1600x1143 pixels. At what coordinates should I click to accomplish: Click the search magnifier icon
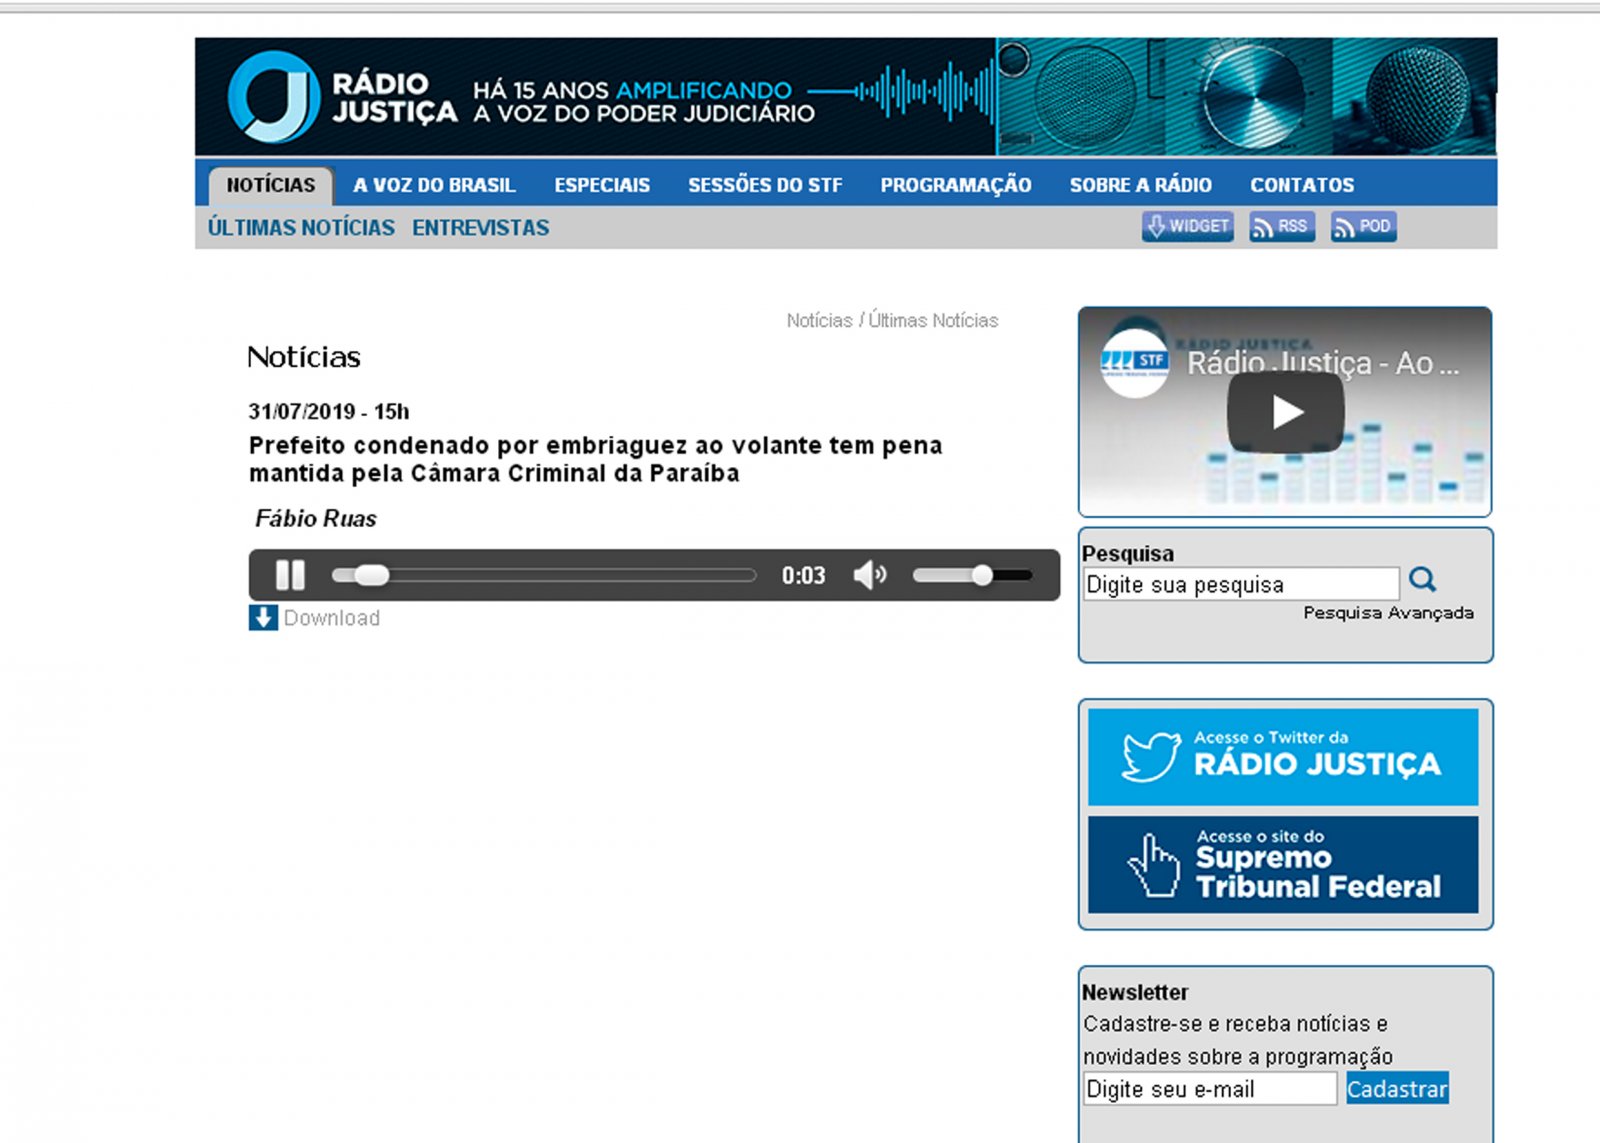click(x=1422, y=580)
